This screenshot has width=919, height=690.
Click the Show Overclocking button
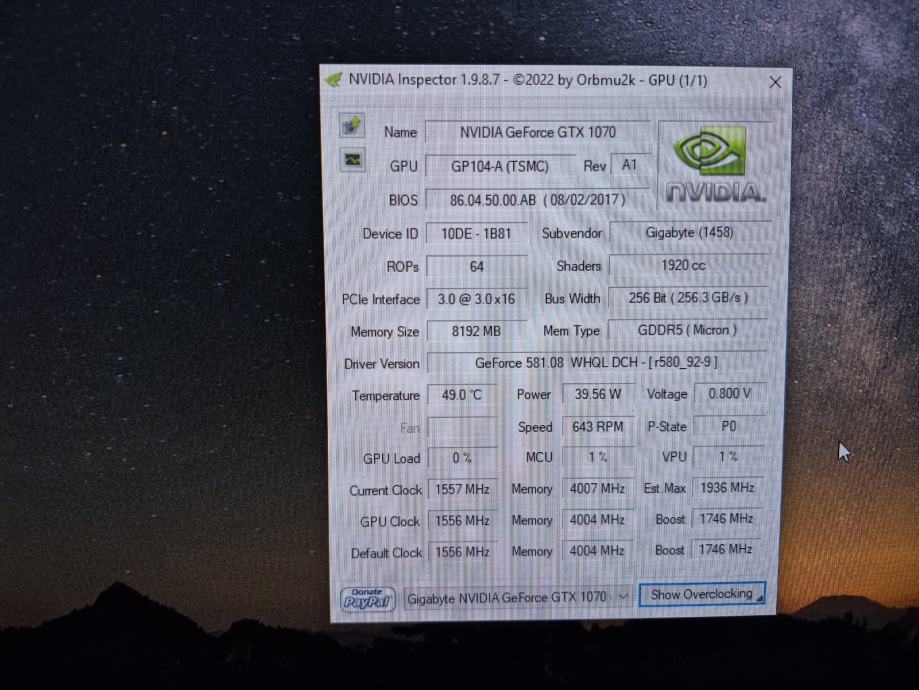pos(702,594)
